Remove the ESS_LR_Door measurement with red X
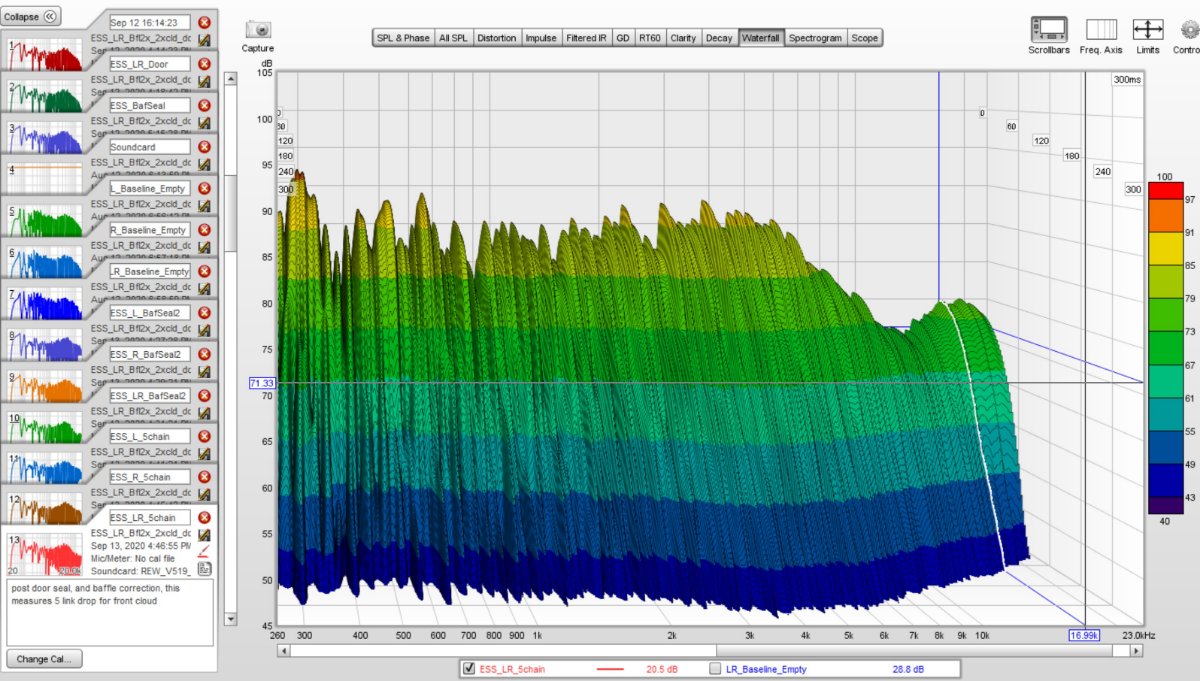The image size is (1200, 681). (204, 64)
